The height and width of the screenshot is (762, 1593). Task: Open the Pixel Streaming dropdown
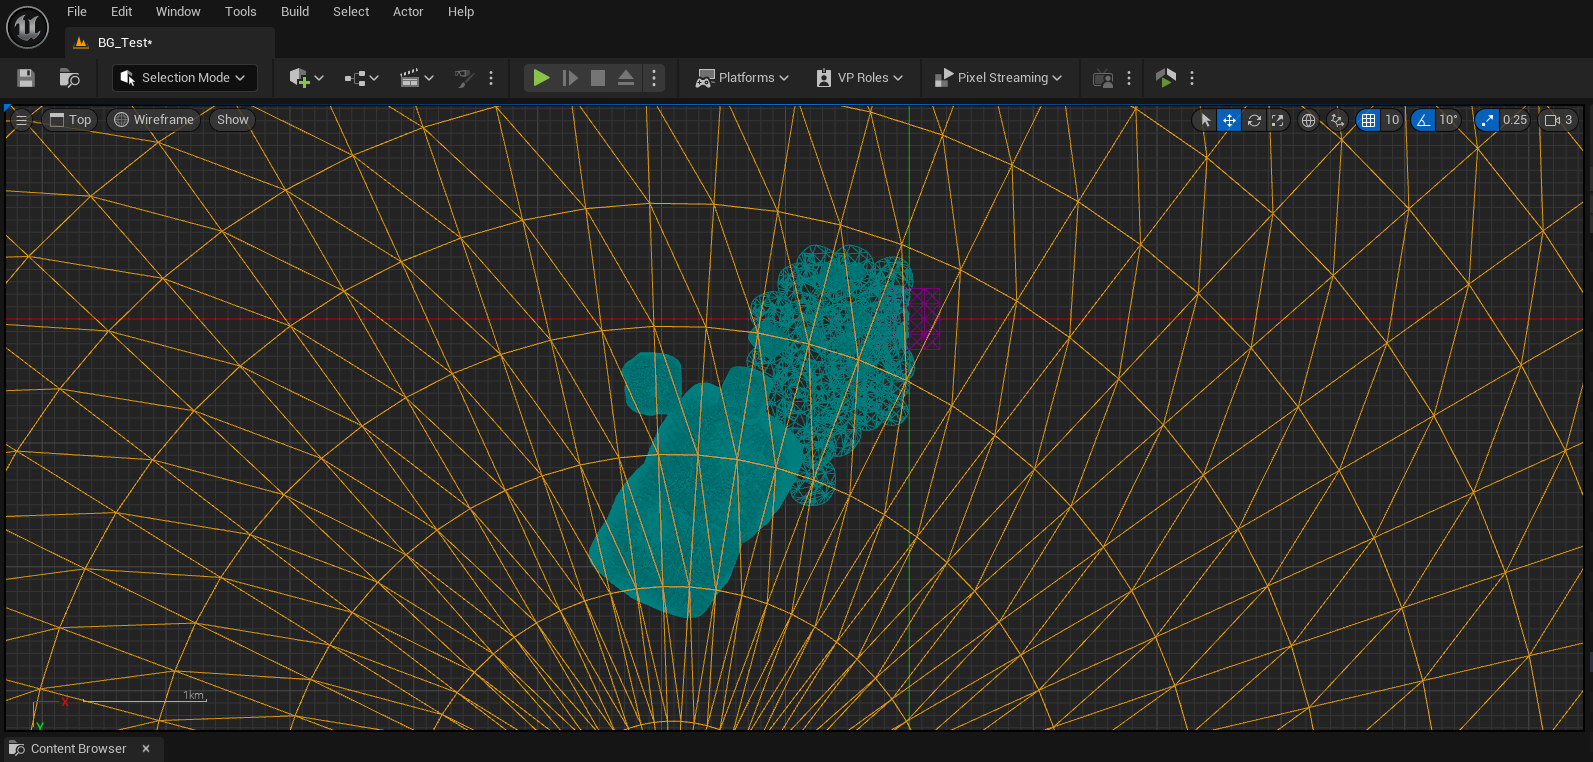pyautogui.click(x=998, y=78)
